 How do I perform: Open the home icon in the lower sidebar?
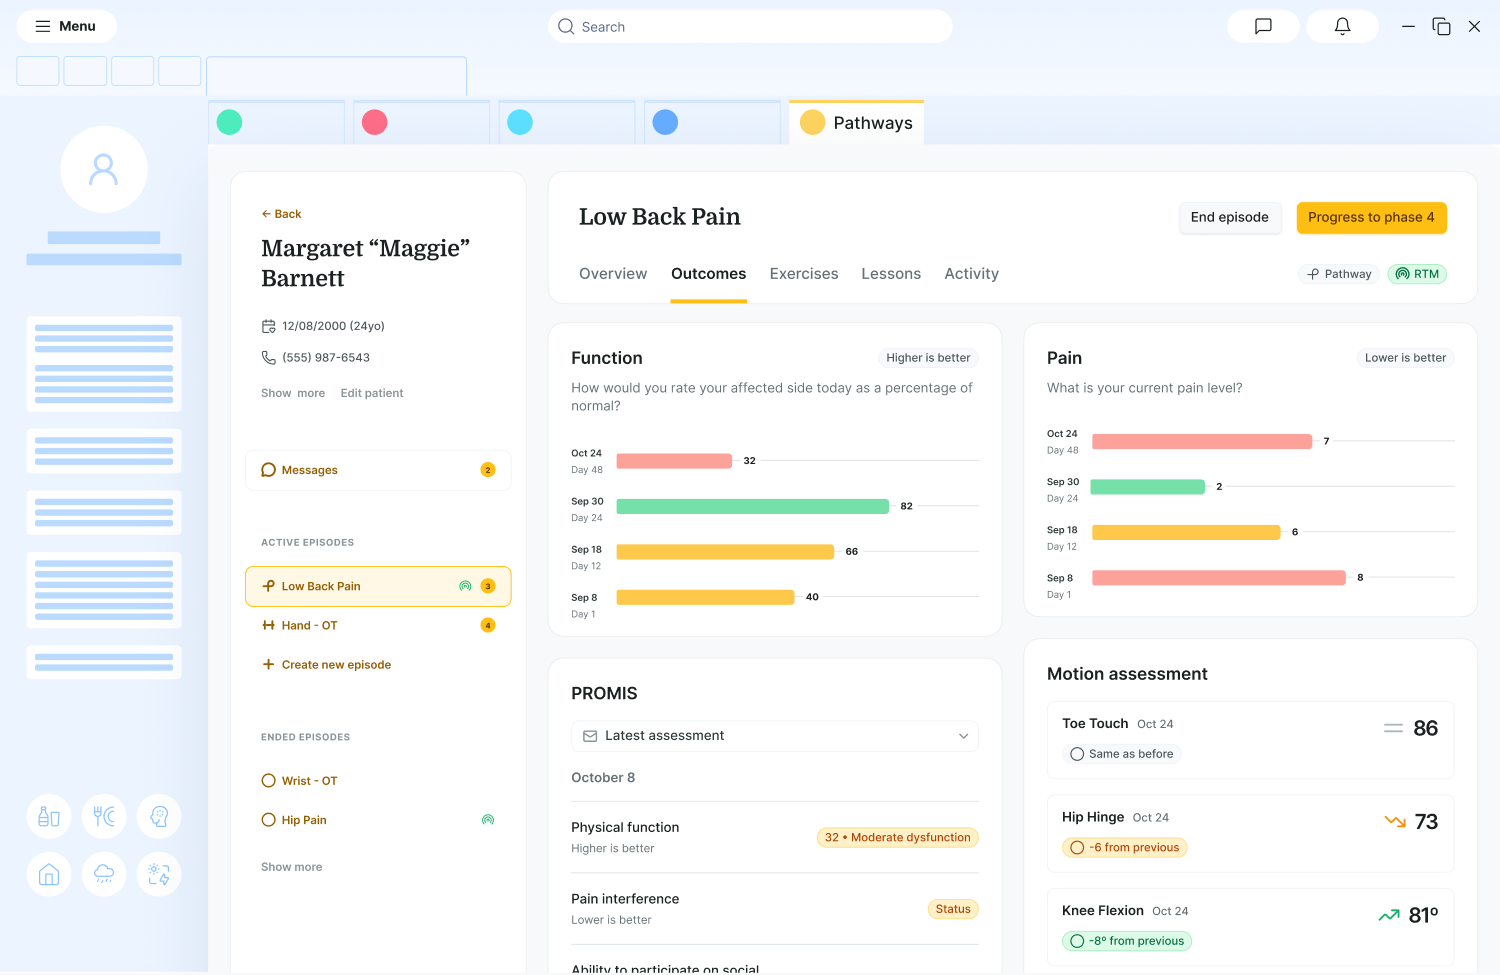point(48,874)
